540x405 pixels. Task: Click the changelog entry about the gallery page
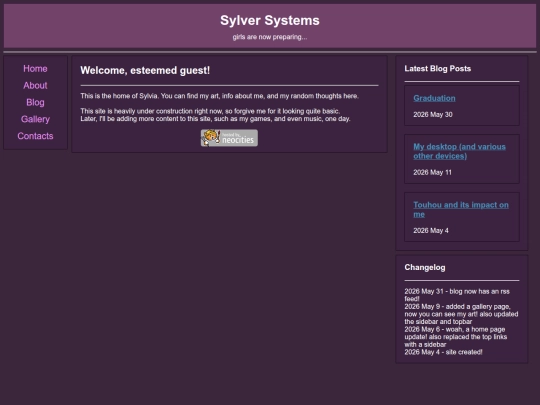[x=461, y=314]
